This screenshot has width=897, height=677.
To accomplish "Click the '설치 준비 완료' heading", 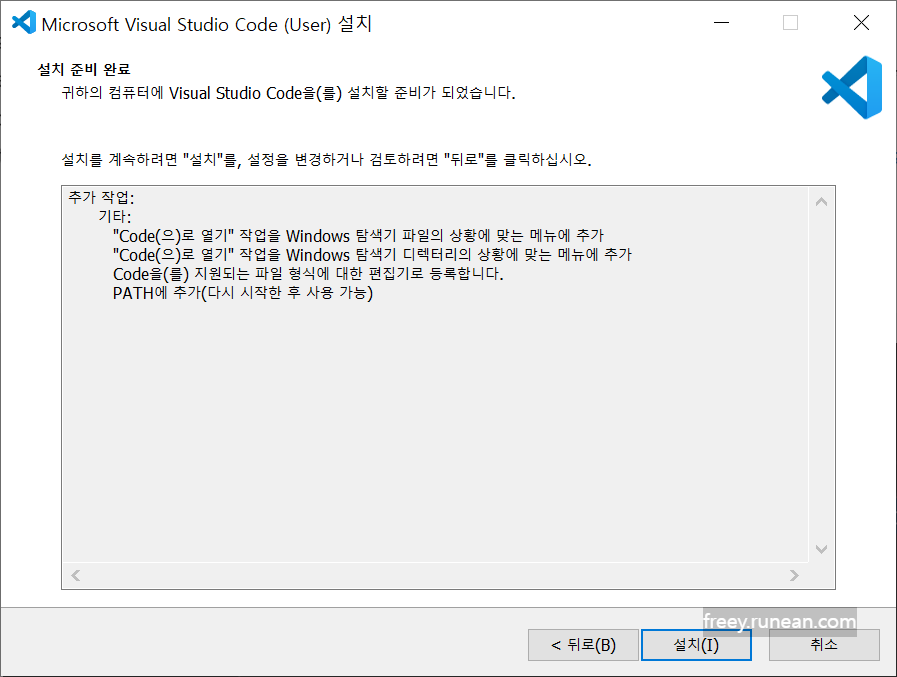I will (84, 69).
